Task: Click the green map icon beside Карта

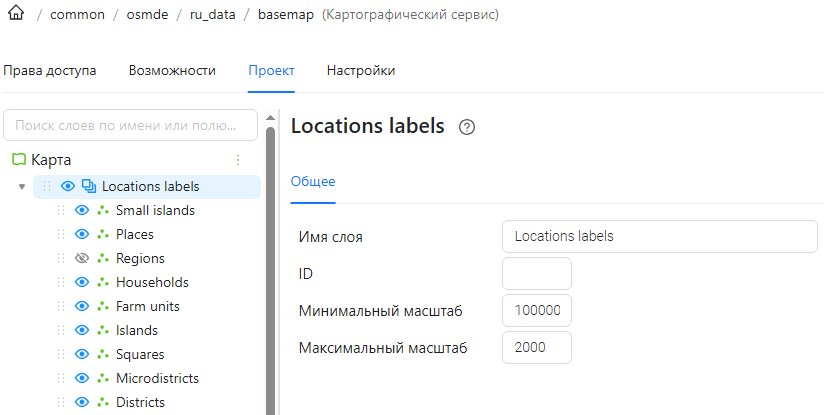Action: (19, 159)
